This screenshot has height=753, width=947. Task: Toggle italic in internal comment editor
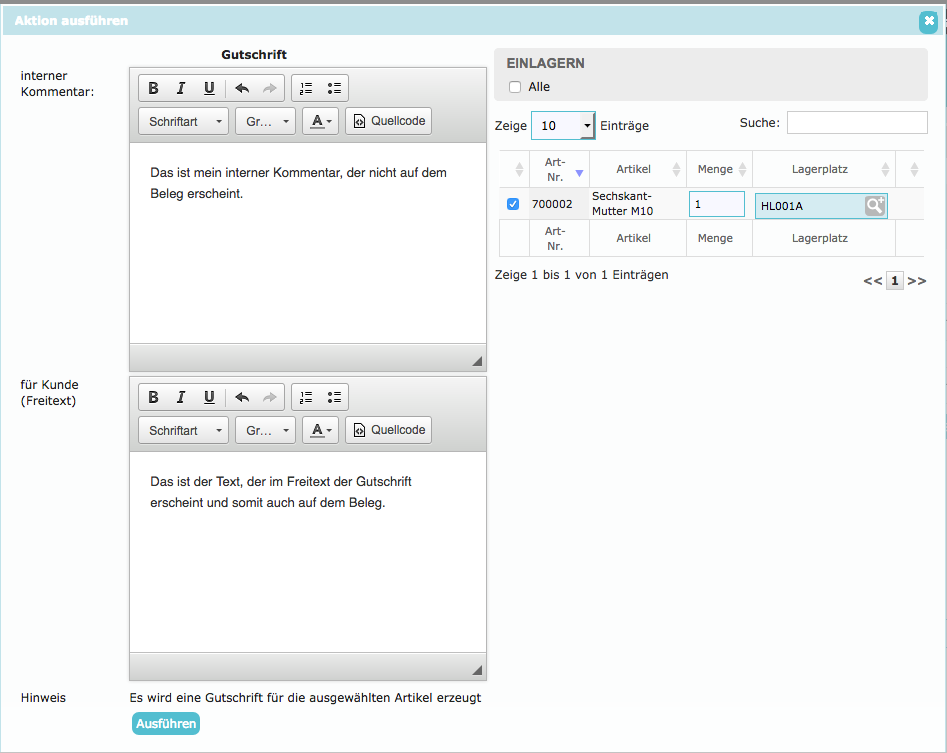coord(181,88)
